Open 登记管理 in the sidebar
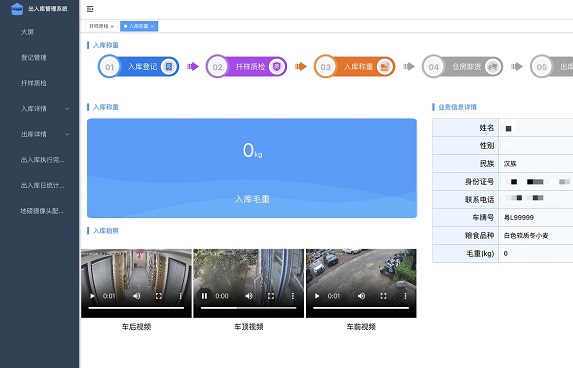 click(x=34, y=57)
